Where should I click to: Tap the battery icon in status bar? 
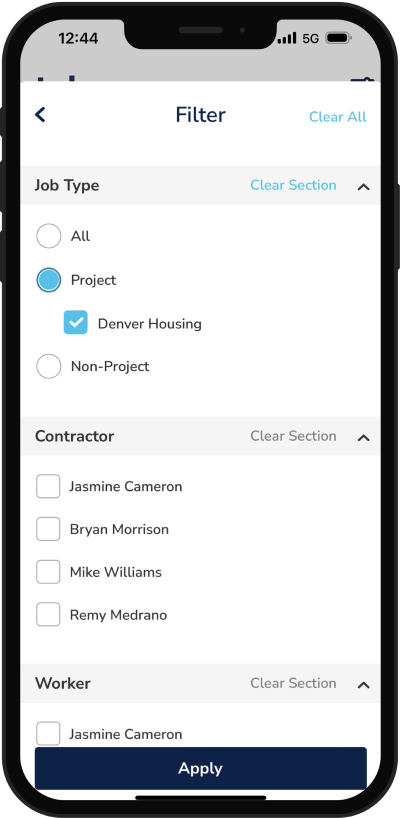tap(338, 38)
